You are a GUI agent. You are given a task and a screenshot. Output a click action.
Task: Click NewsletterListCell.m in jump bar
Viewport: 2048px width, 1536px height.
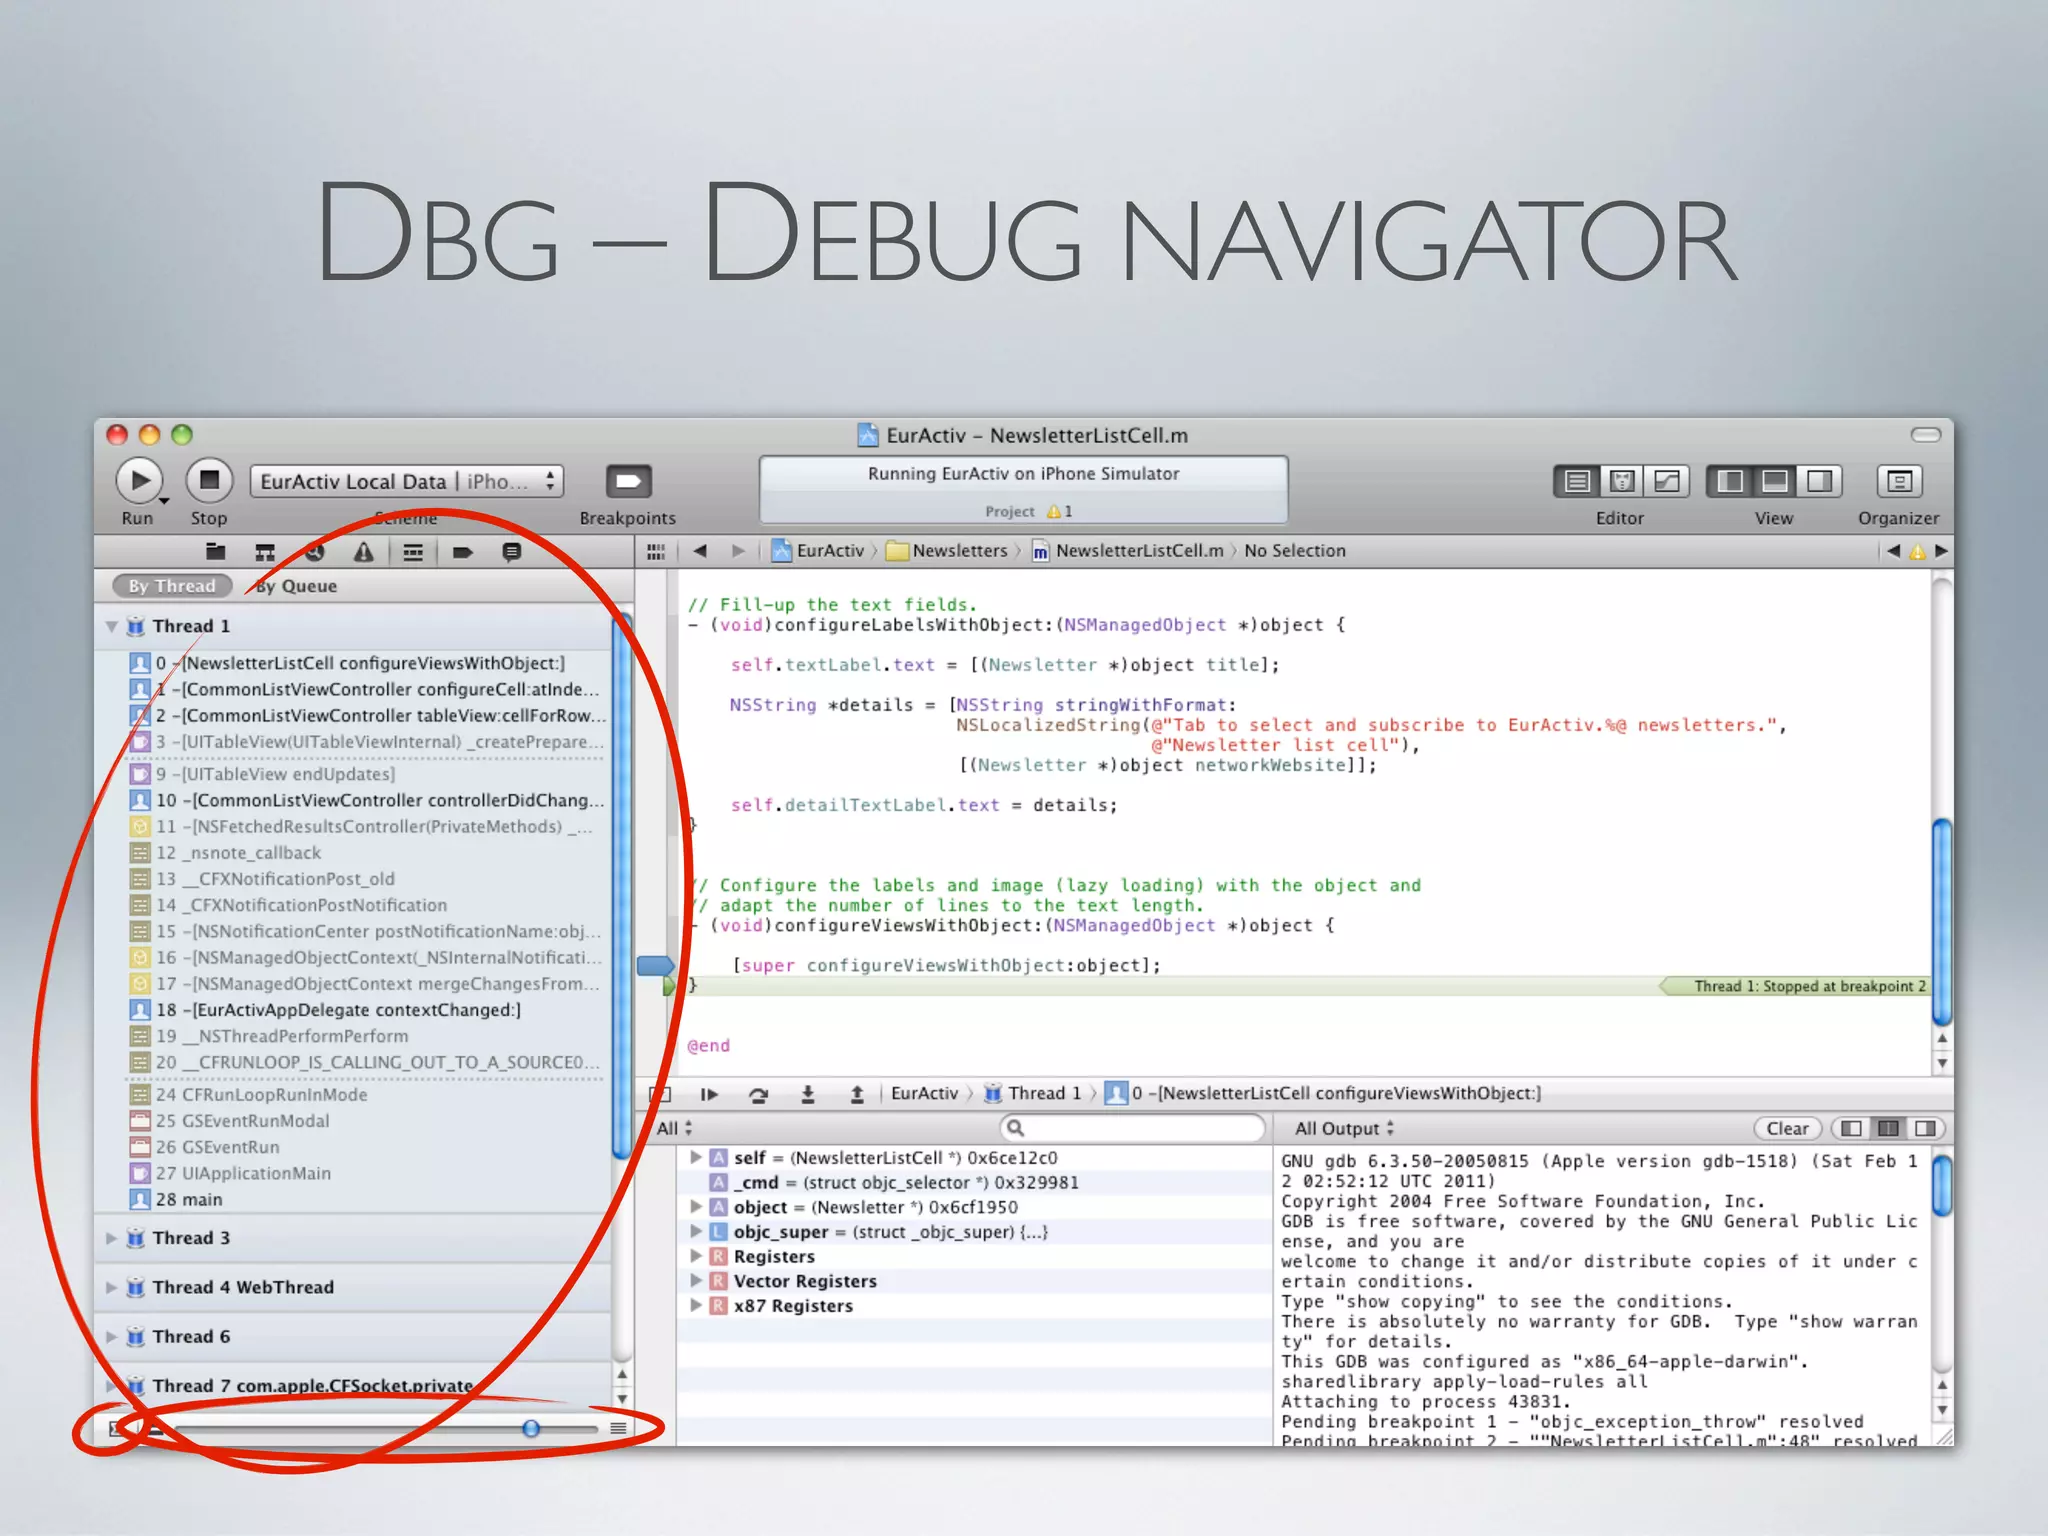1128,551
